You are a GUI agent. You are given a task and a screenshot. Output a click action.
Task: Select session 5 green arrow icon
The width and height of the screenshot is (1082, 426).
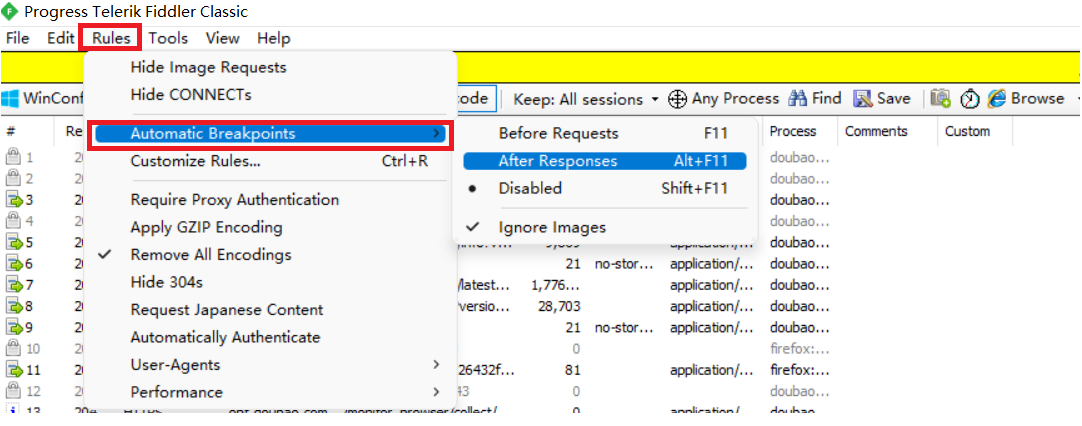click(14, 242)
